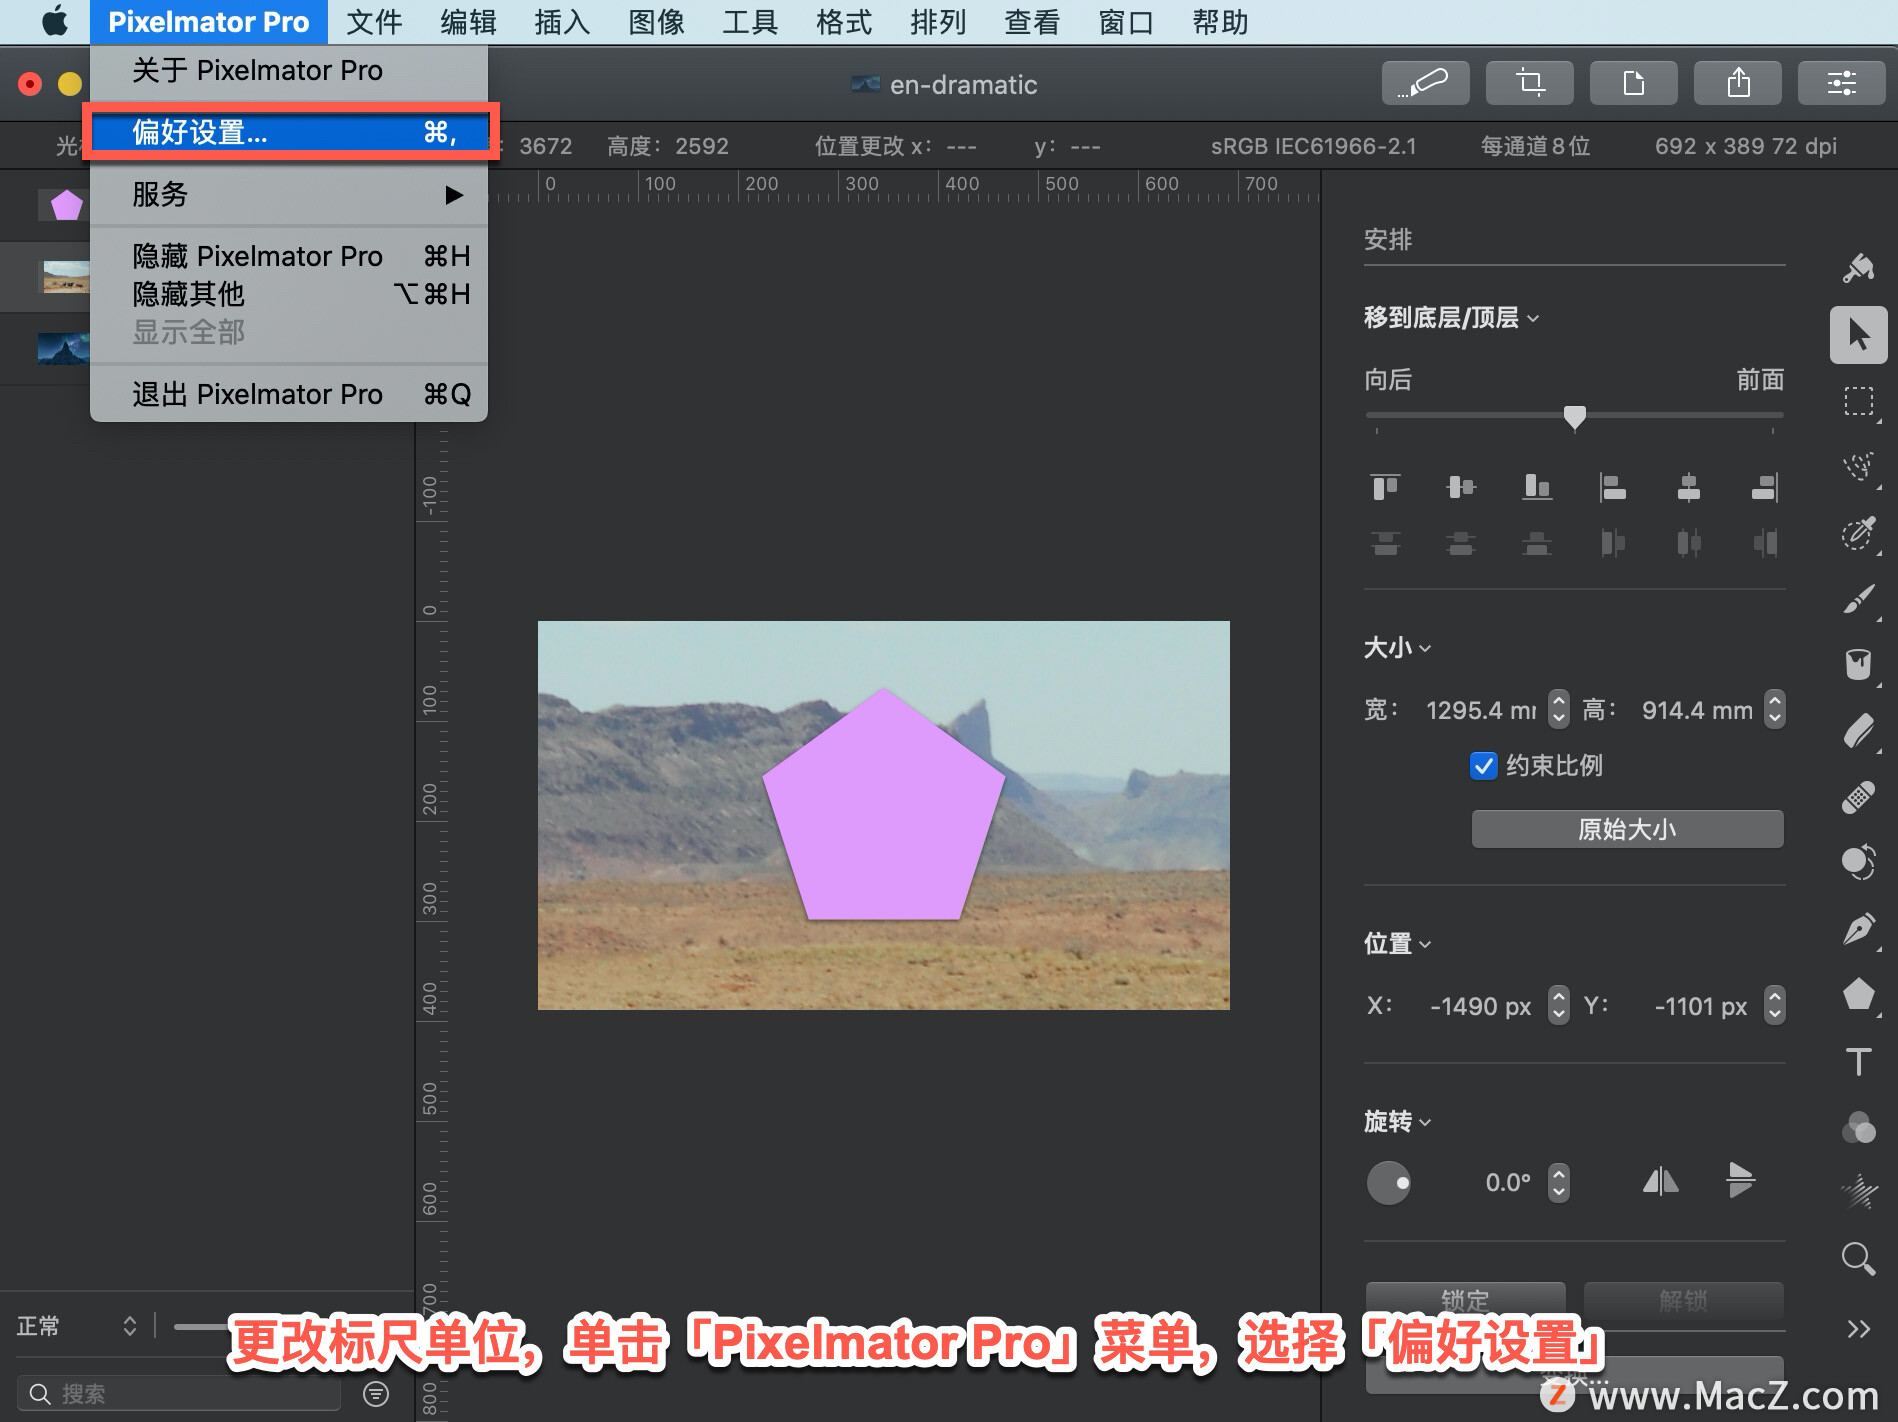Screen dimensions: 1898x1422
Task: Toggle the tool options sliders button
Action: tap(1842, 83)
